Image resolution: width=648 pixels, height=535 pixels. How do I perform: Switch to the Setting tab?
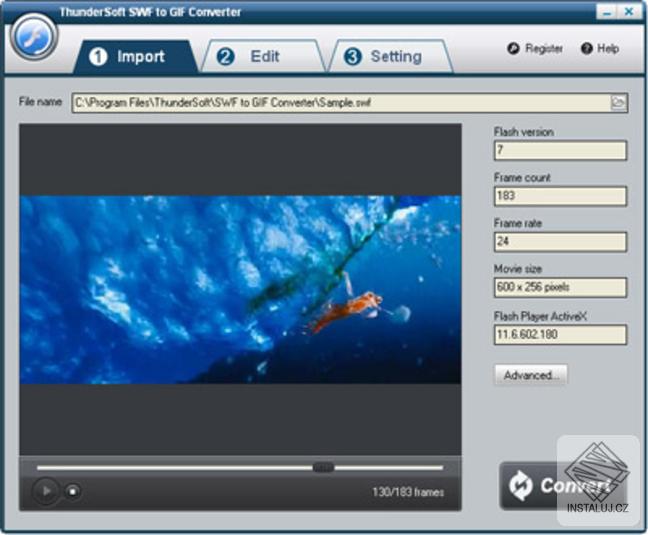[391, 57]
